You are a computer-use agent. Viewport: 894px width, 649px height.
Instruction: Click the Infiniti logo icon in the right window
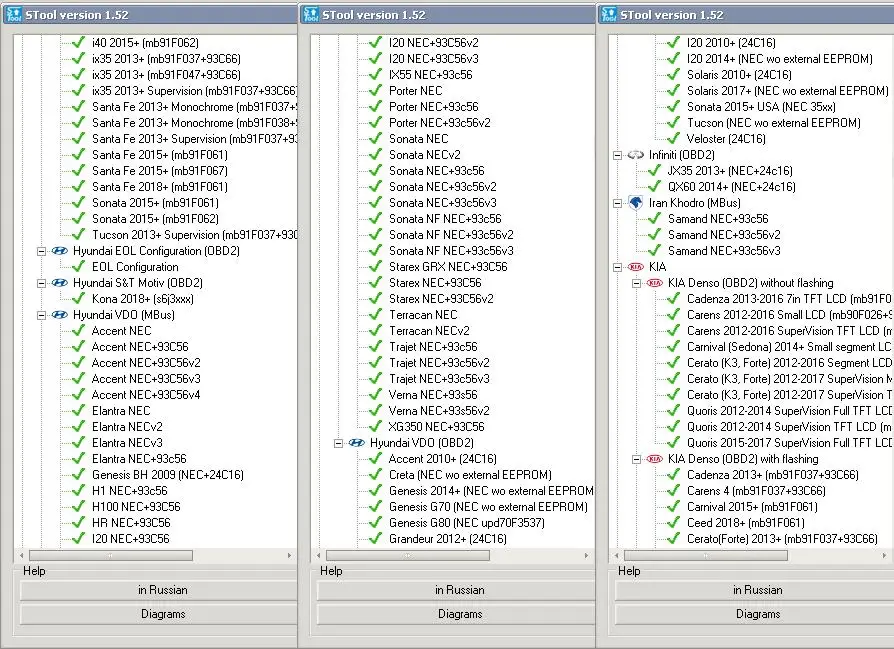click(x=635, y=155)
